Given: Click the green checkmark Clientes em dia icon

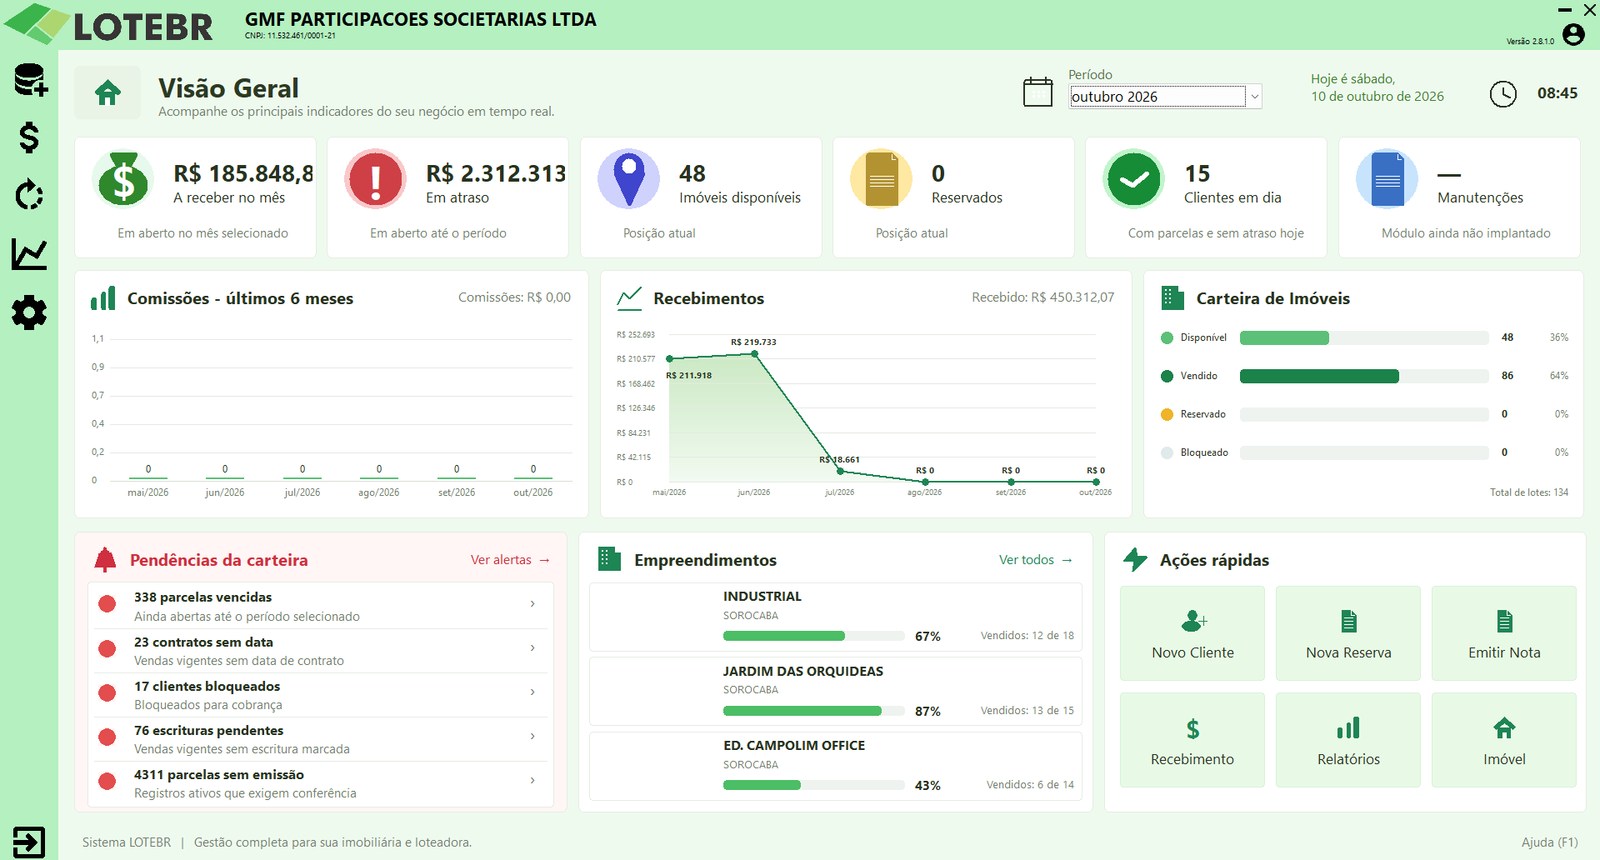Looking at the screenshot, I should [x=1134, y=180].
